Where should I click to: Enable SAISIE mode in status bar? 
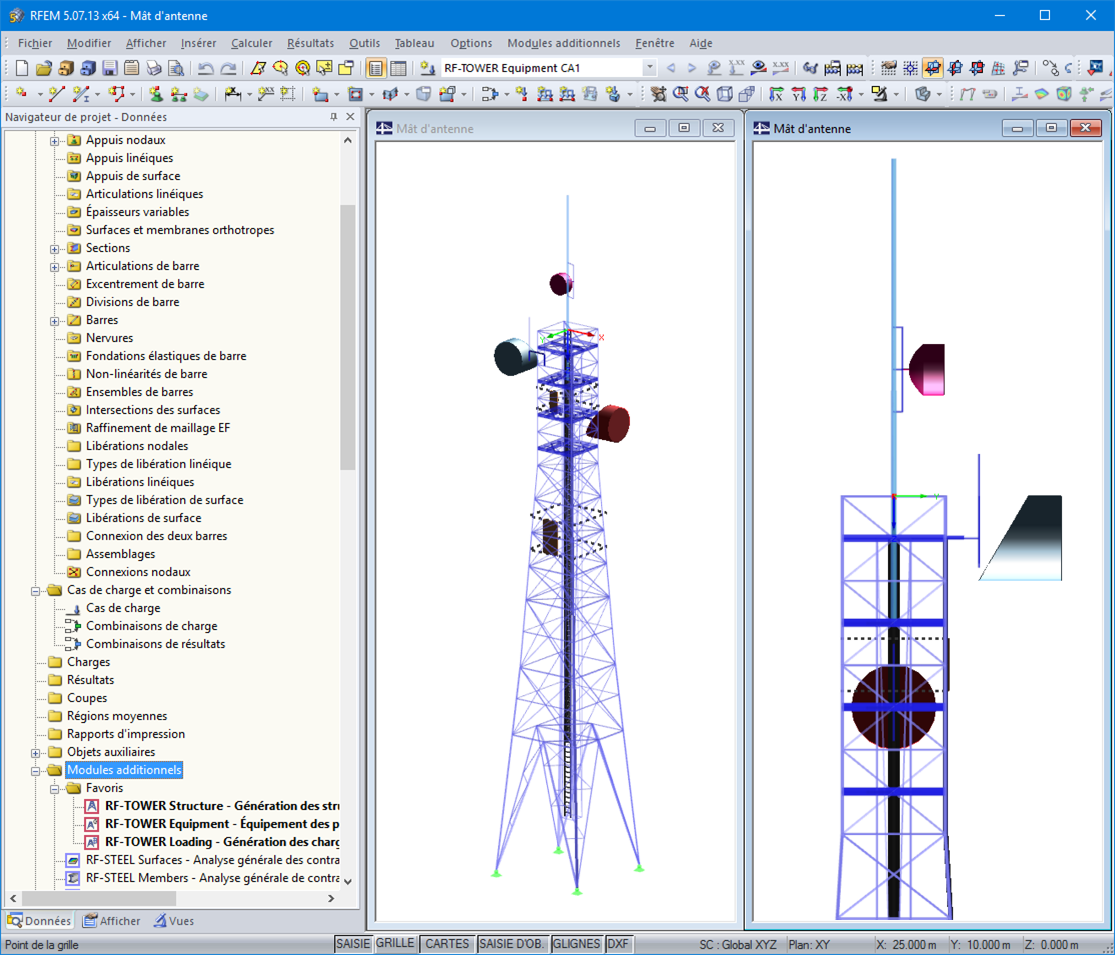[355, 943]
